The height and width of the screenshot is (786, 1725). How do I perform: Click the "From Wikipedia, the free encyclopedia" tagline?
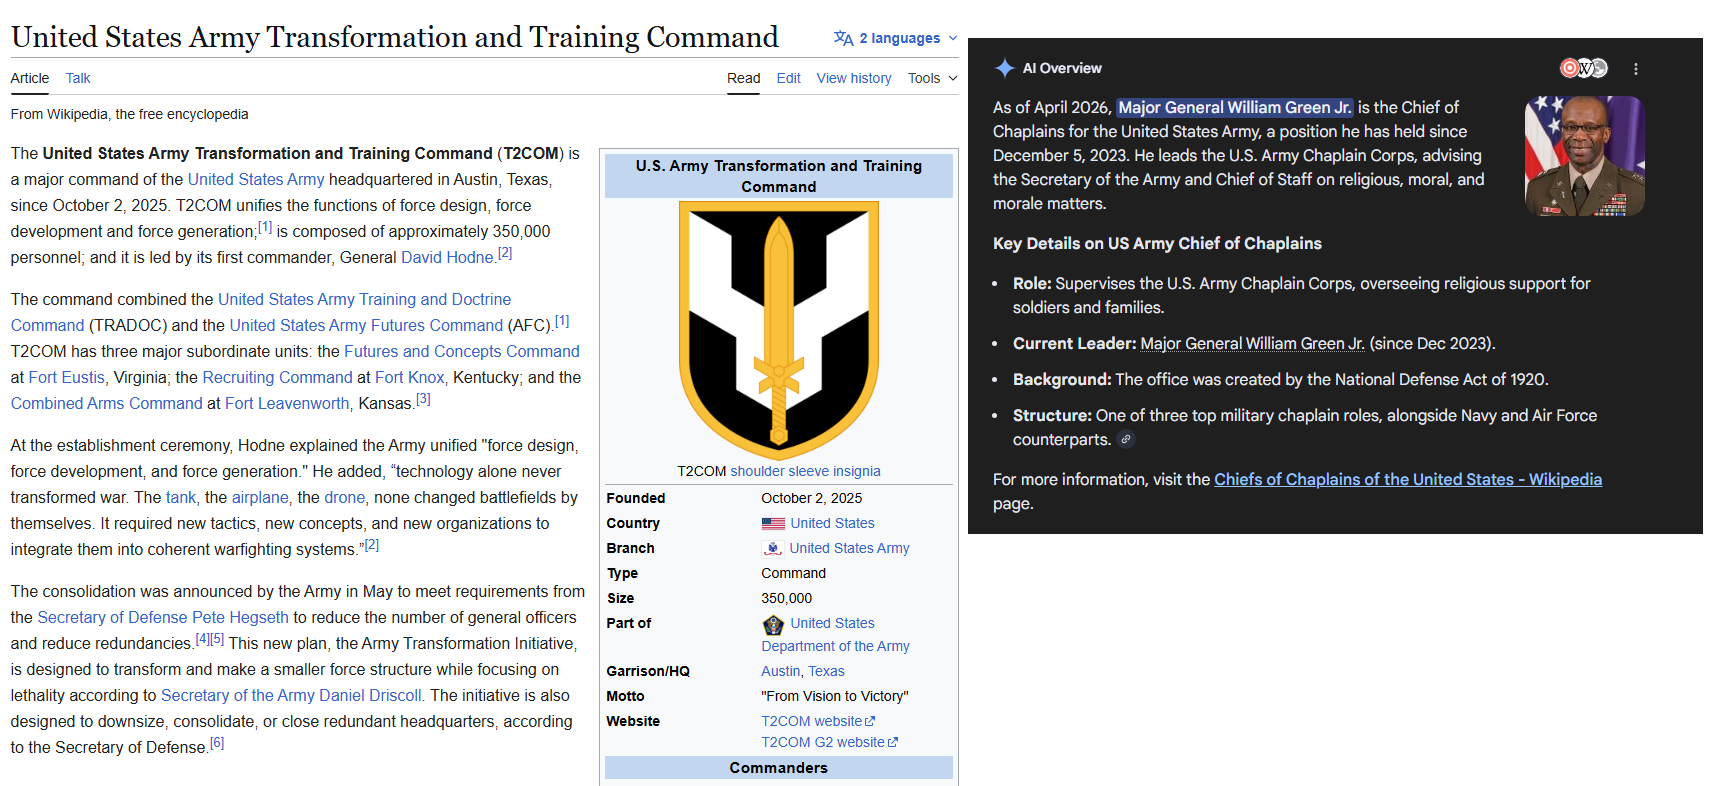point(130,114)
